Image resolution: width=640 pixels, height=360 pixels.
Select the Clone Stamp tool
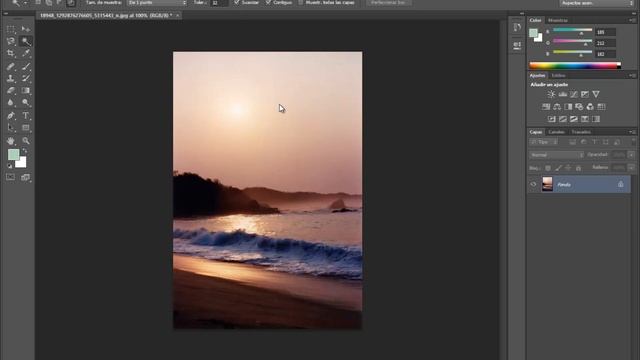pyautogui.click(x=11, y=78)
